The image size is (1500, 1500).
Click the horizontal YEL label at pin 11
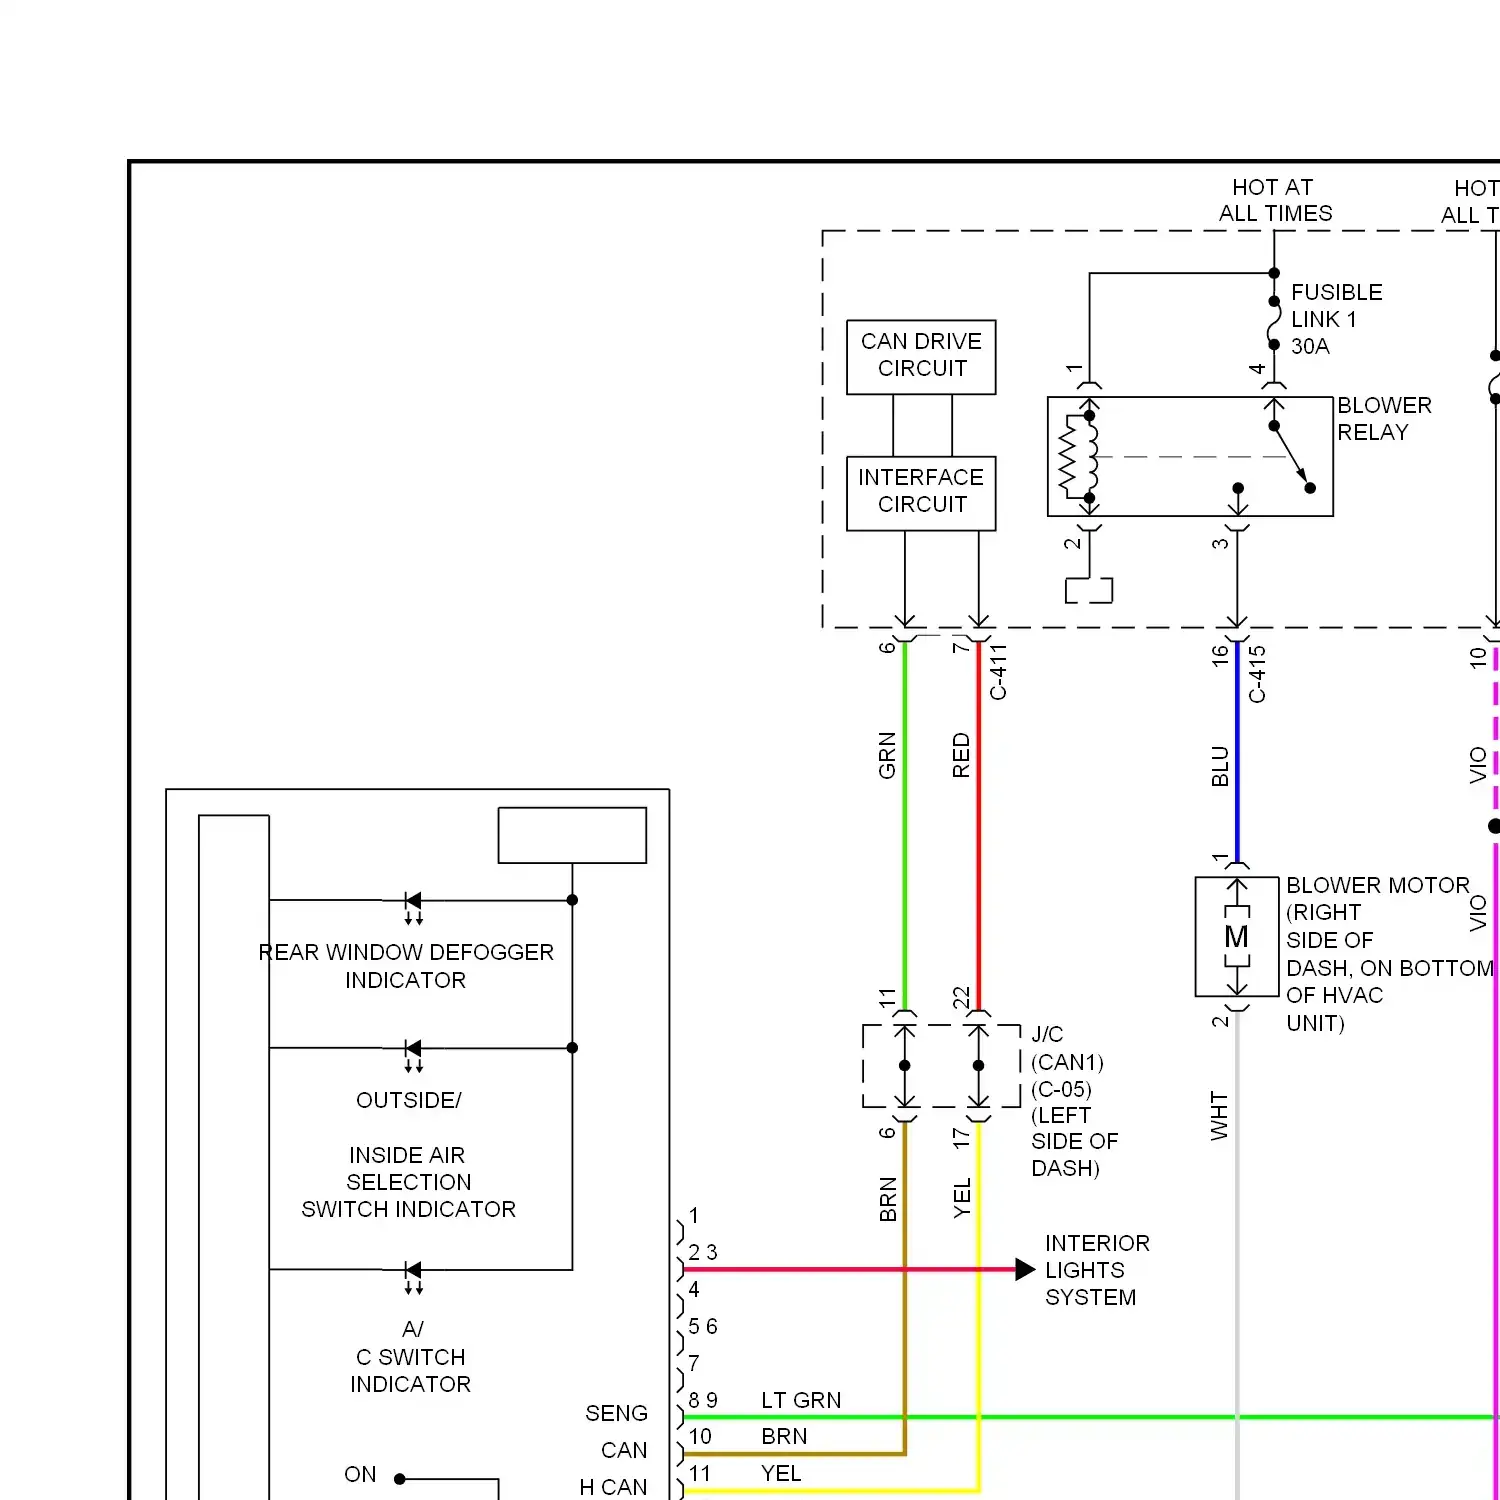(x=781, y=1473)
